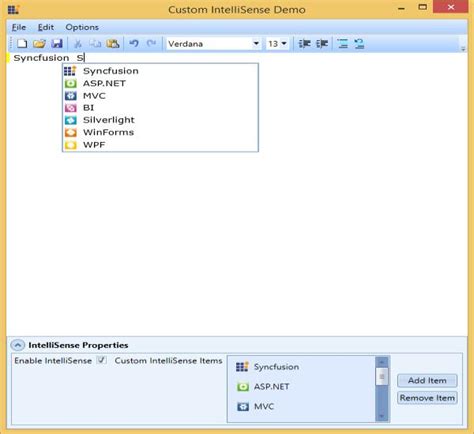Screen dimensions: 474x434
Task: Click the Paste clipboard toolbar icon
Action: (x=113, y=44)
